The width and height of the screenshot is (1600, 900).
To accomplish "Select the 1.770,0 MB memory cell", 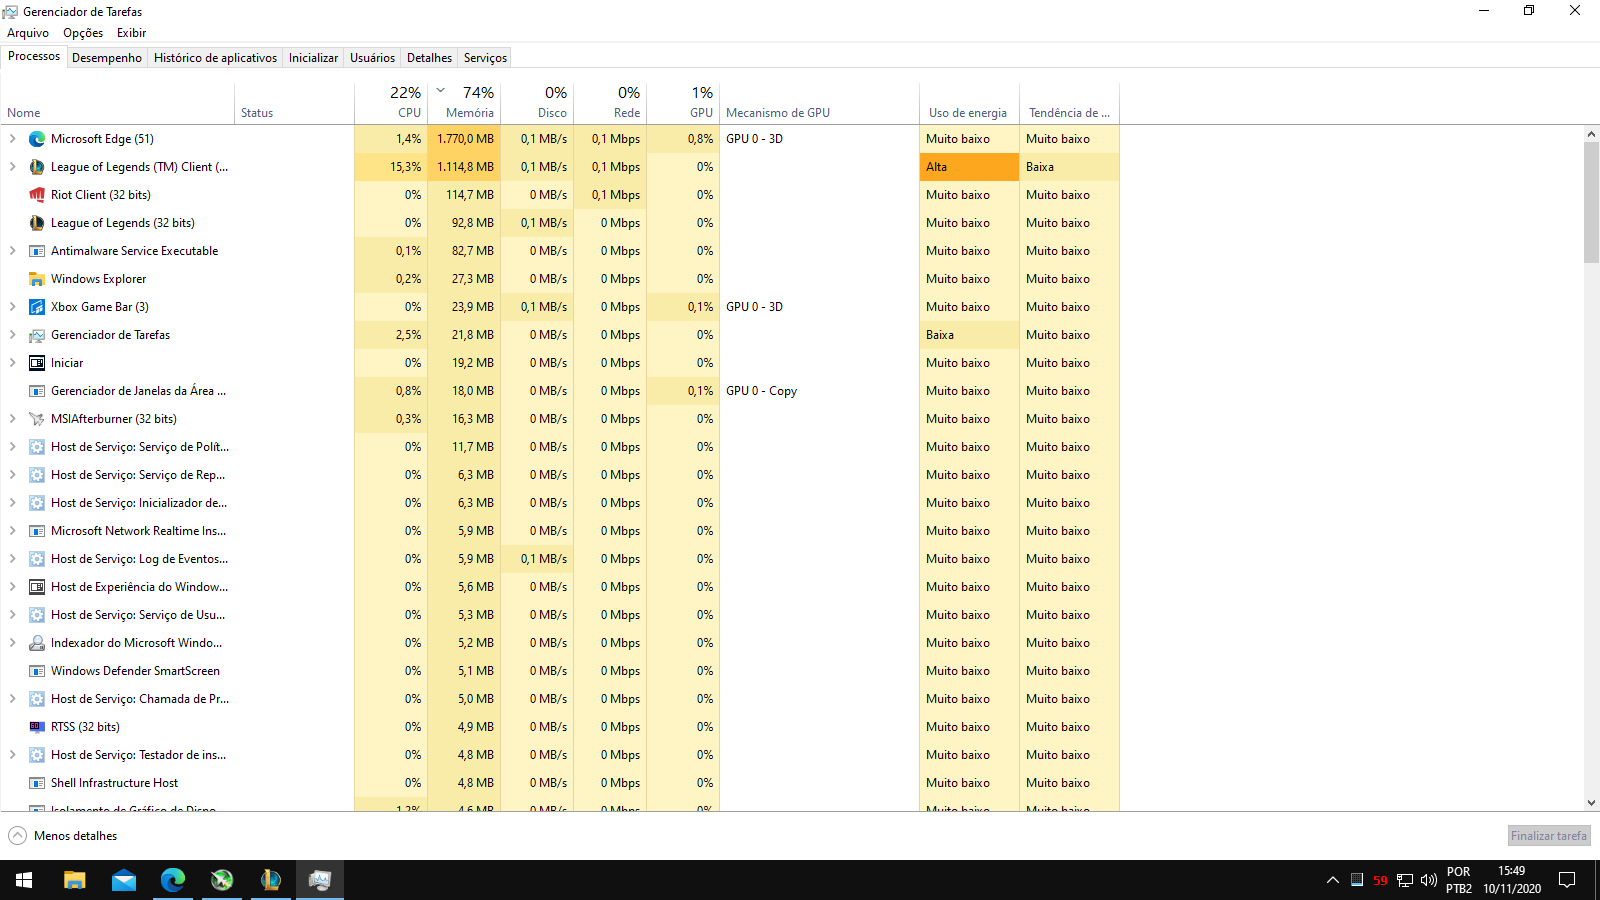I will pos(464,139).
